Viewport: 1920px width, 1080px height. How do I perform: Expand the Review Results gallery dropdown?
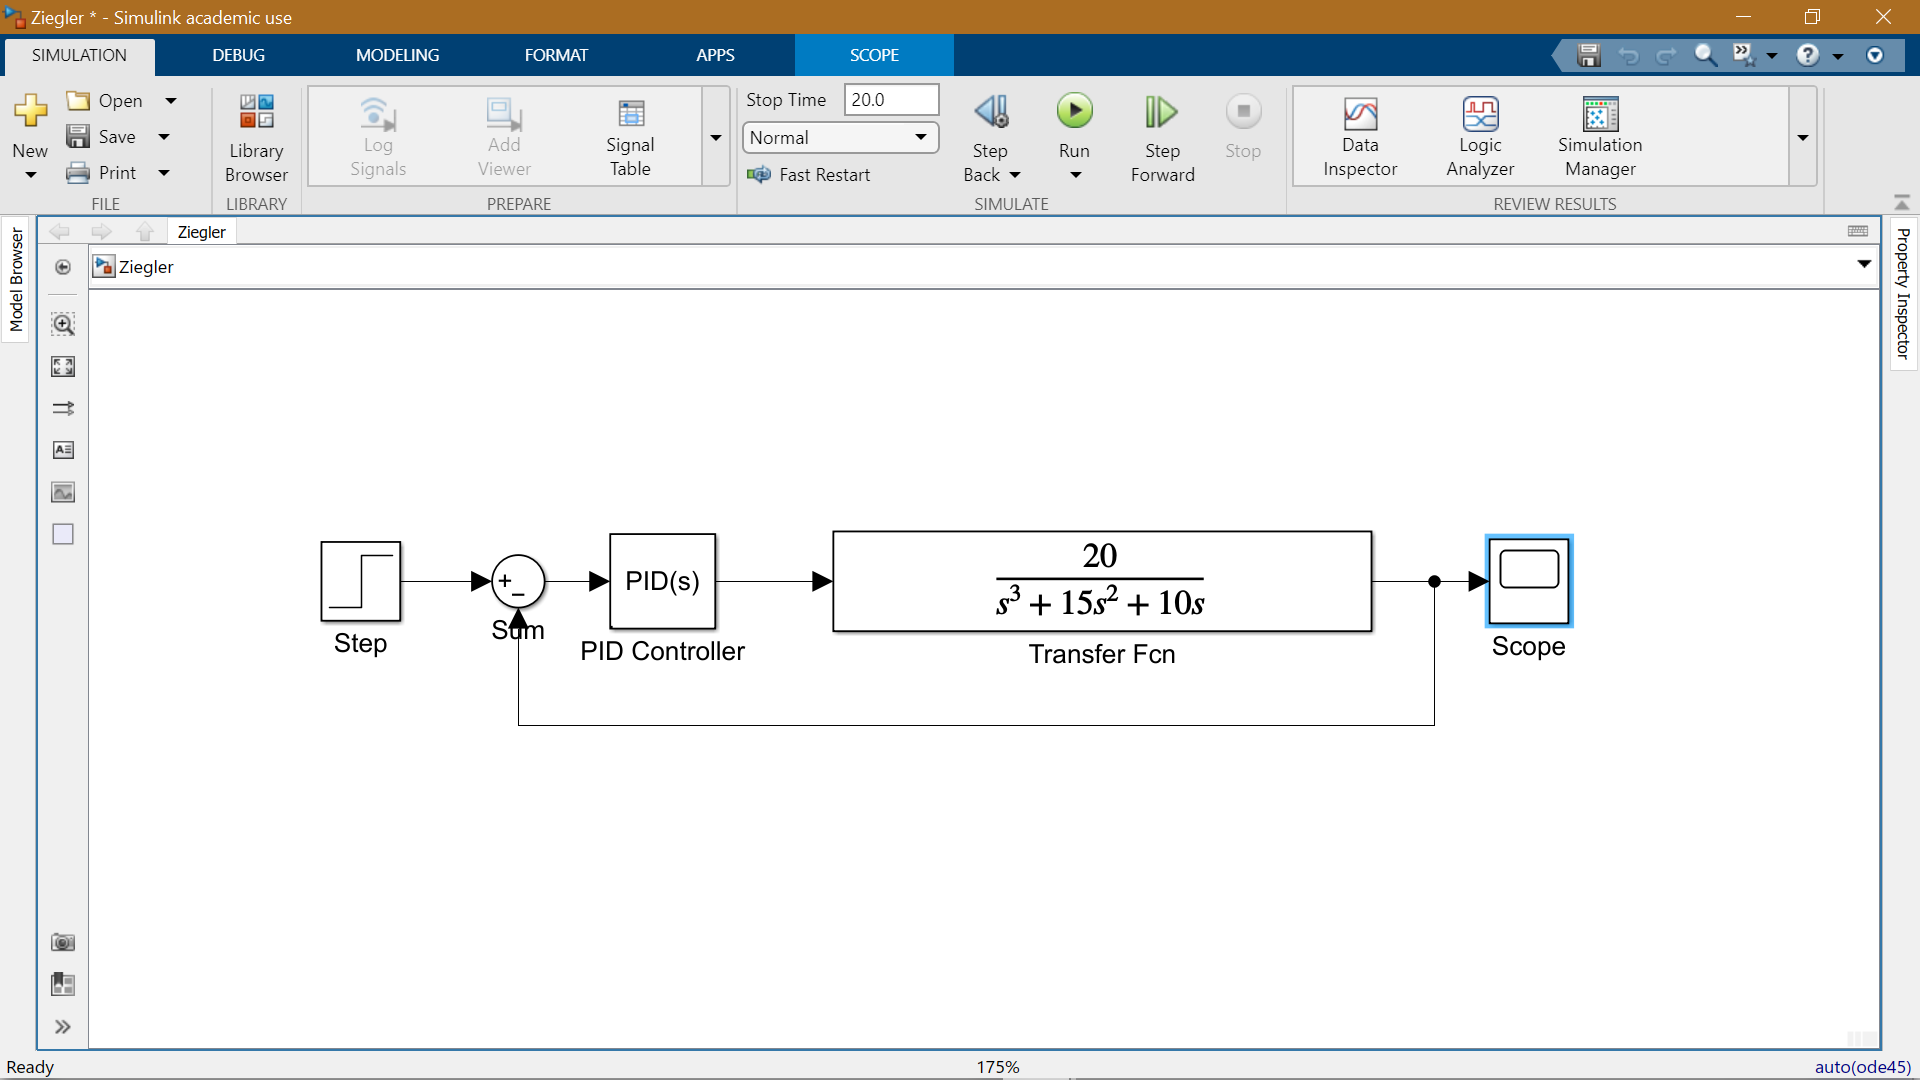(x=1803, y=137)
